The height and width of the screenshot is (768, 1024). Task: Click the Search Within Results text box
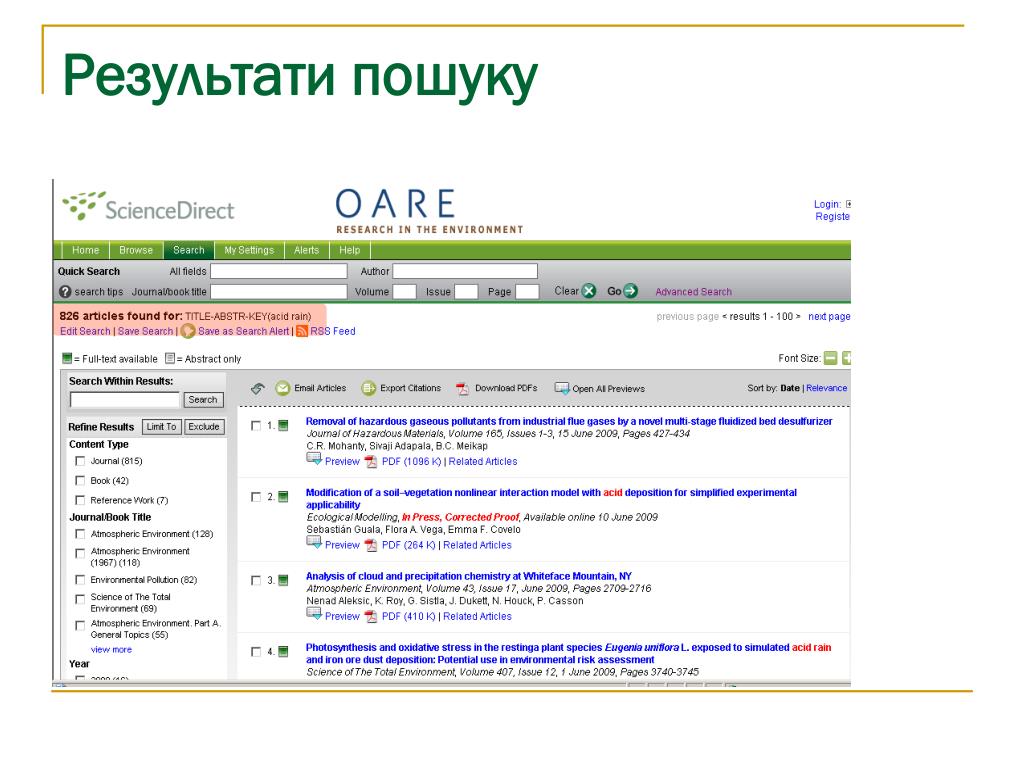click(x=124, y=400)
